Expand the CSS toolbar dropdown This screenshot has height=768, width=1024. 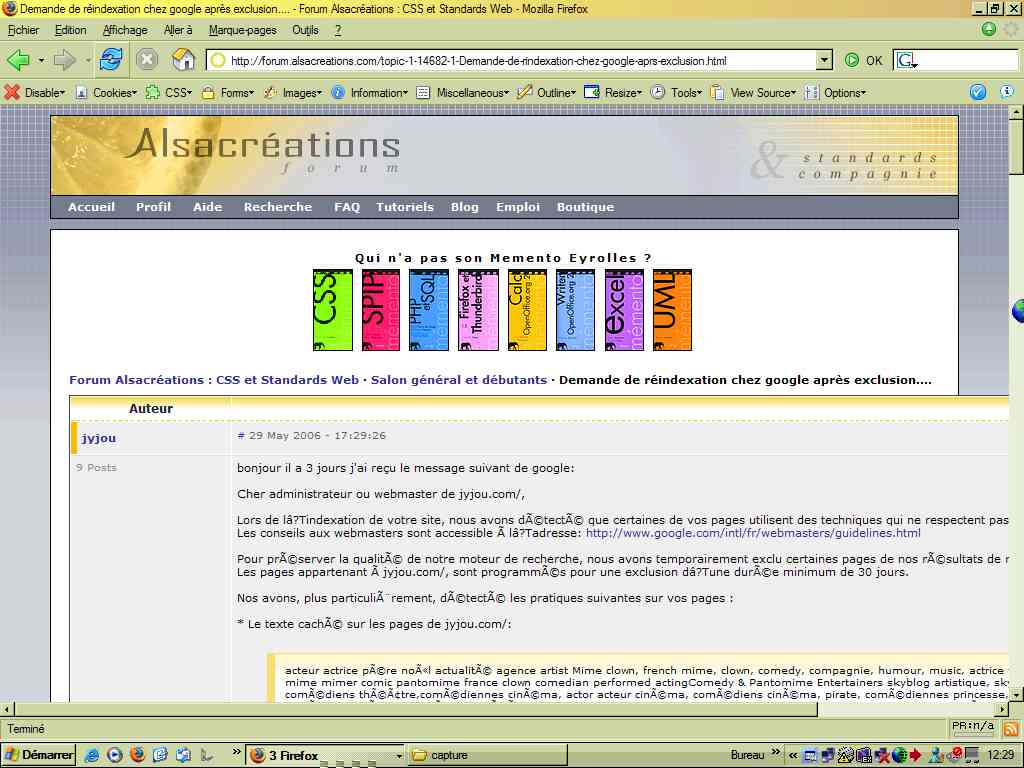tap(169, 93)
